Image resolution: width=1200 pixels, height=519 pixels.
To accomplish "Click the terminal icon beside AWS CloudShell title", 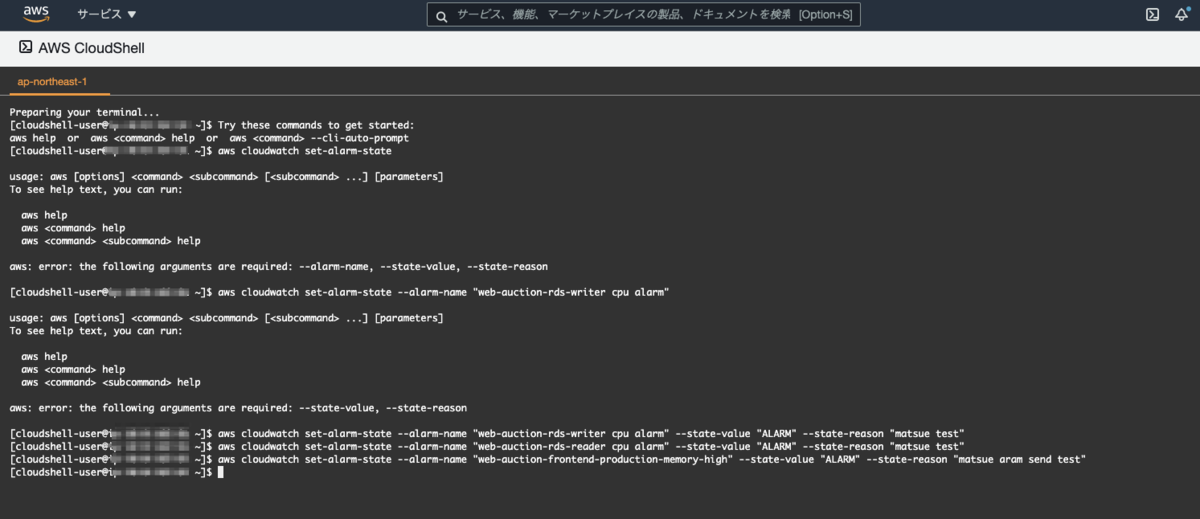I will [25, 47].
